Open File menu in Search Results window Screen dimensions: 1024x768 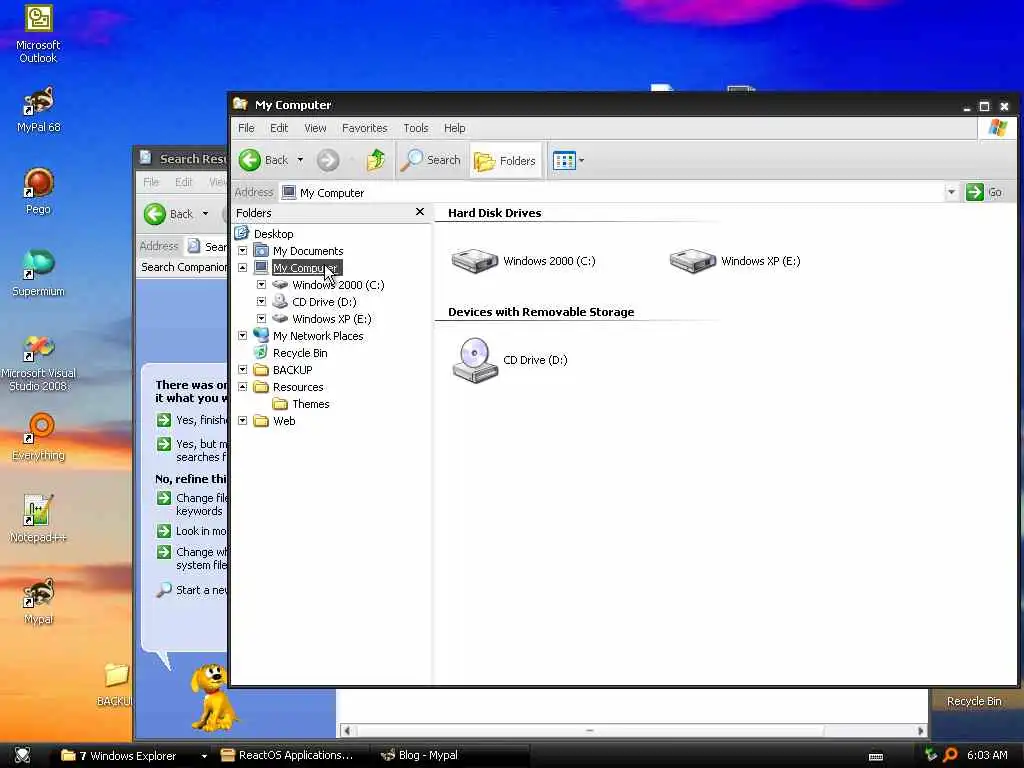point(151,182)
